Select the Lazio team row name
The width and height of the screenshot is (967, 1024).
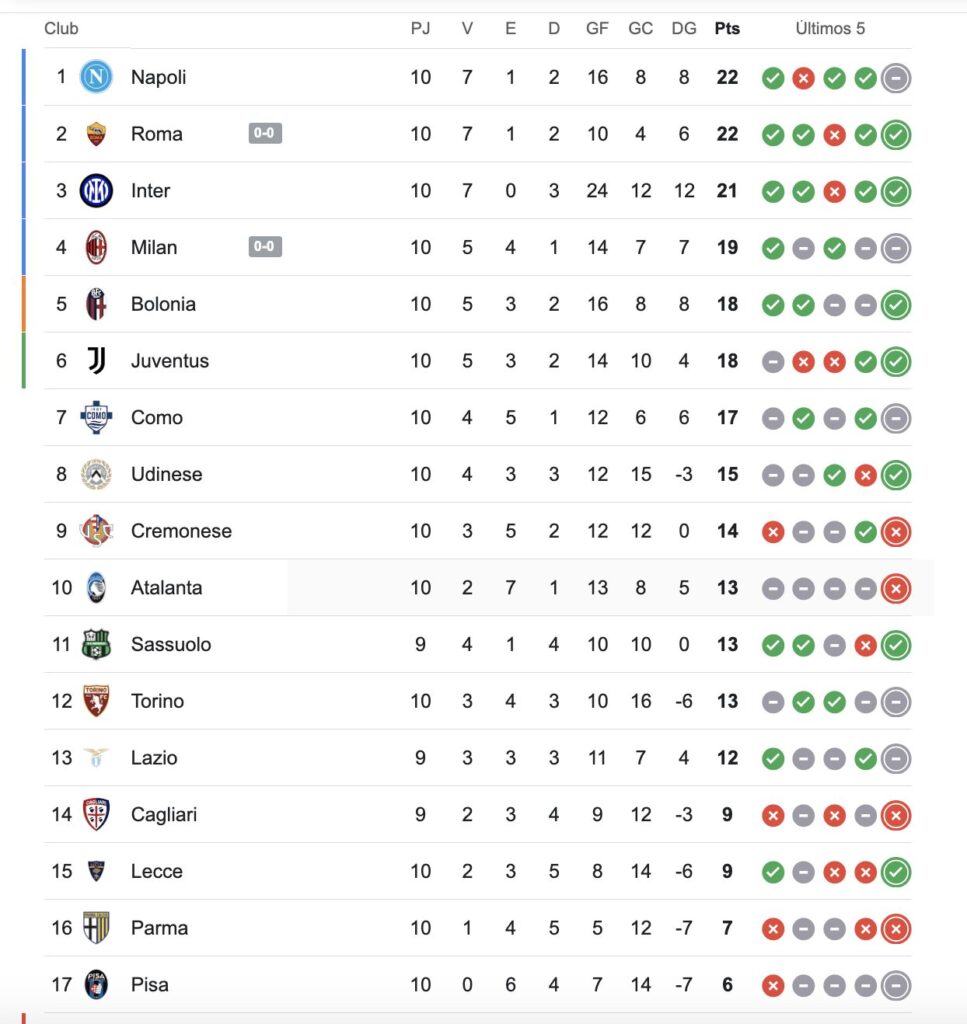coord(154,758)
